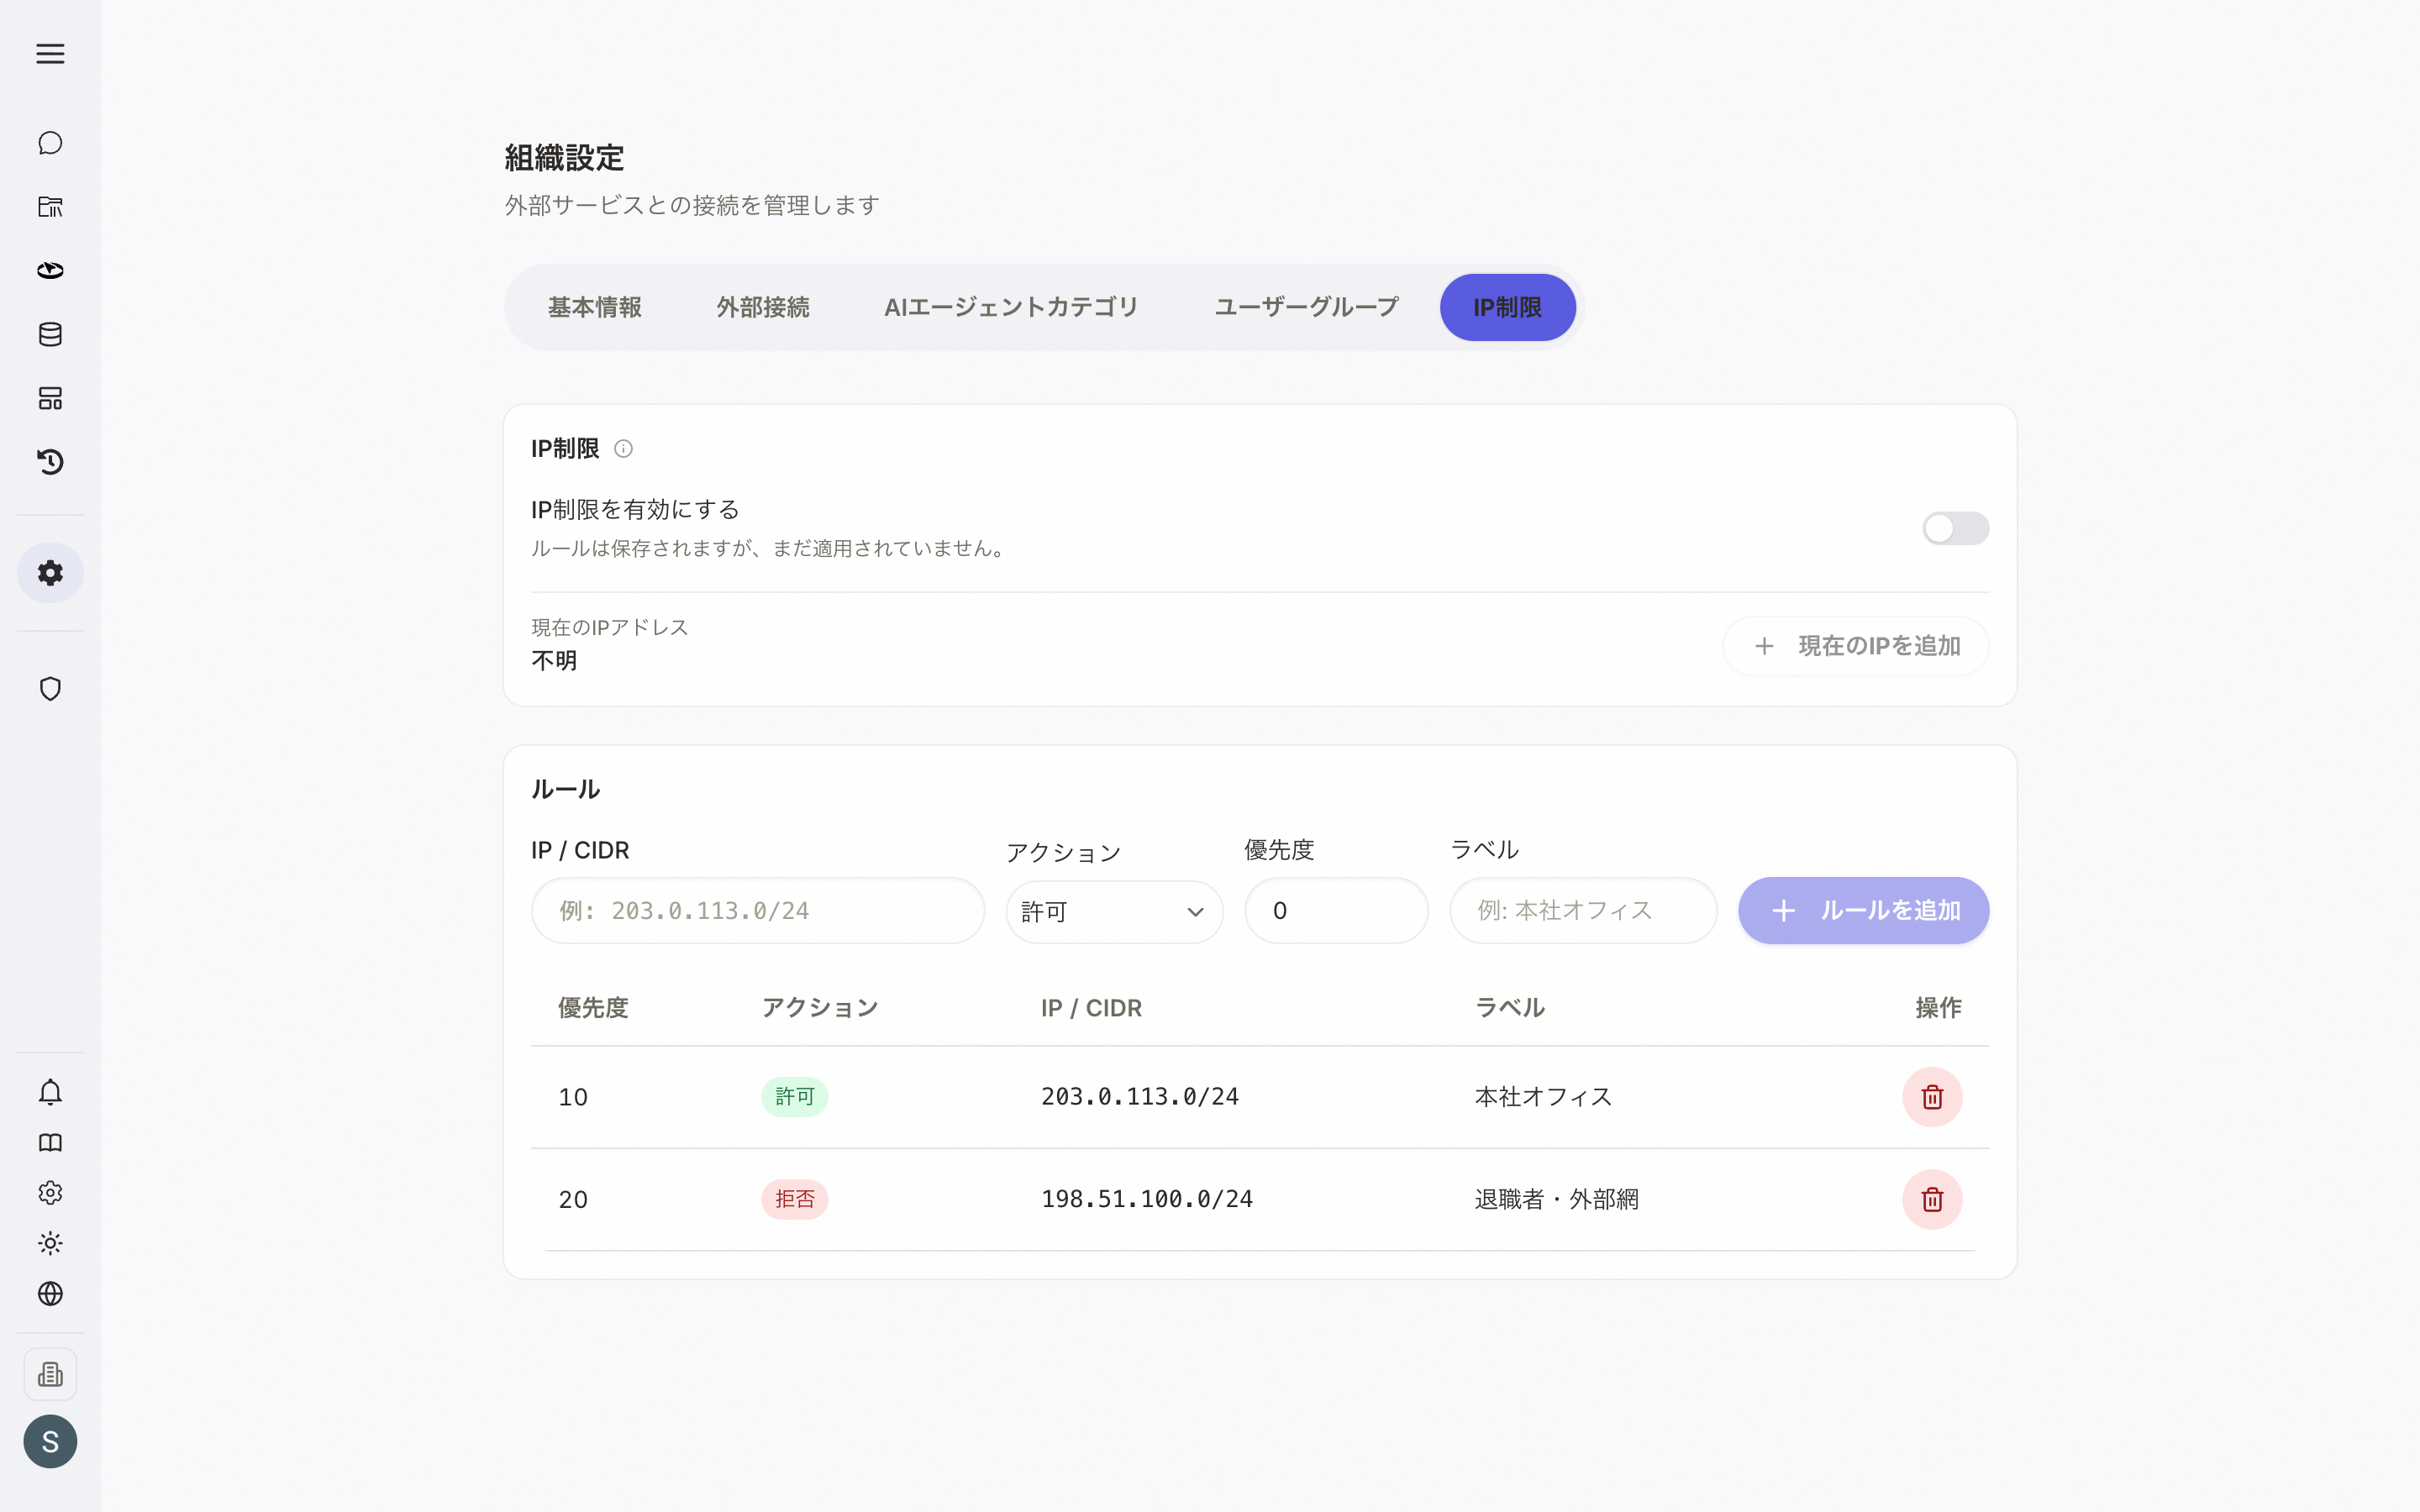Click the 203.0.113.0/24 table cell
This screenshot has width=2420, height=1512.
click(1140, 1097)
